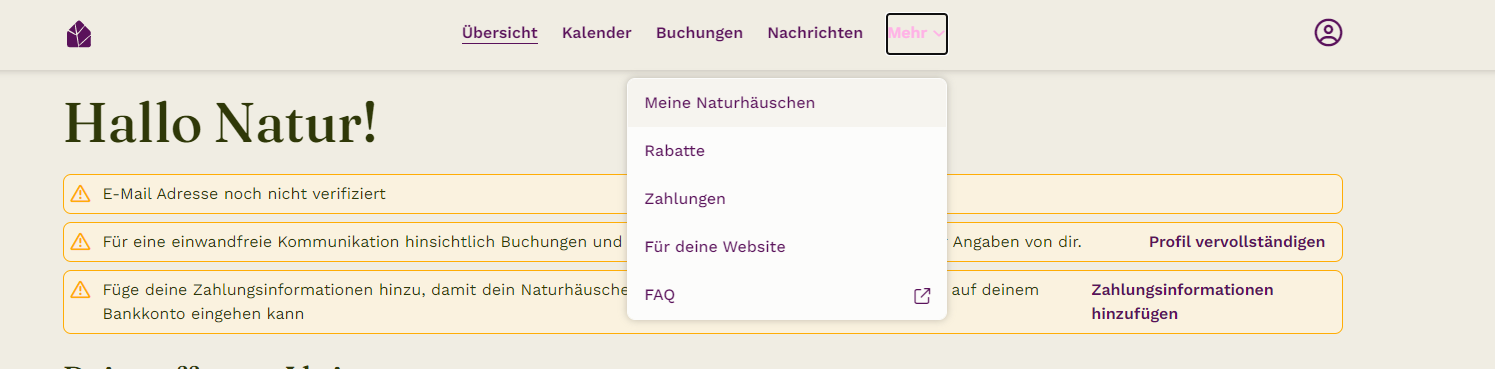Screen dimensions: 1495x369
Task: Open Zahlungen menu item
Action: tap(787, 199)
